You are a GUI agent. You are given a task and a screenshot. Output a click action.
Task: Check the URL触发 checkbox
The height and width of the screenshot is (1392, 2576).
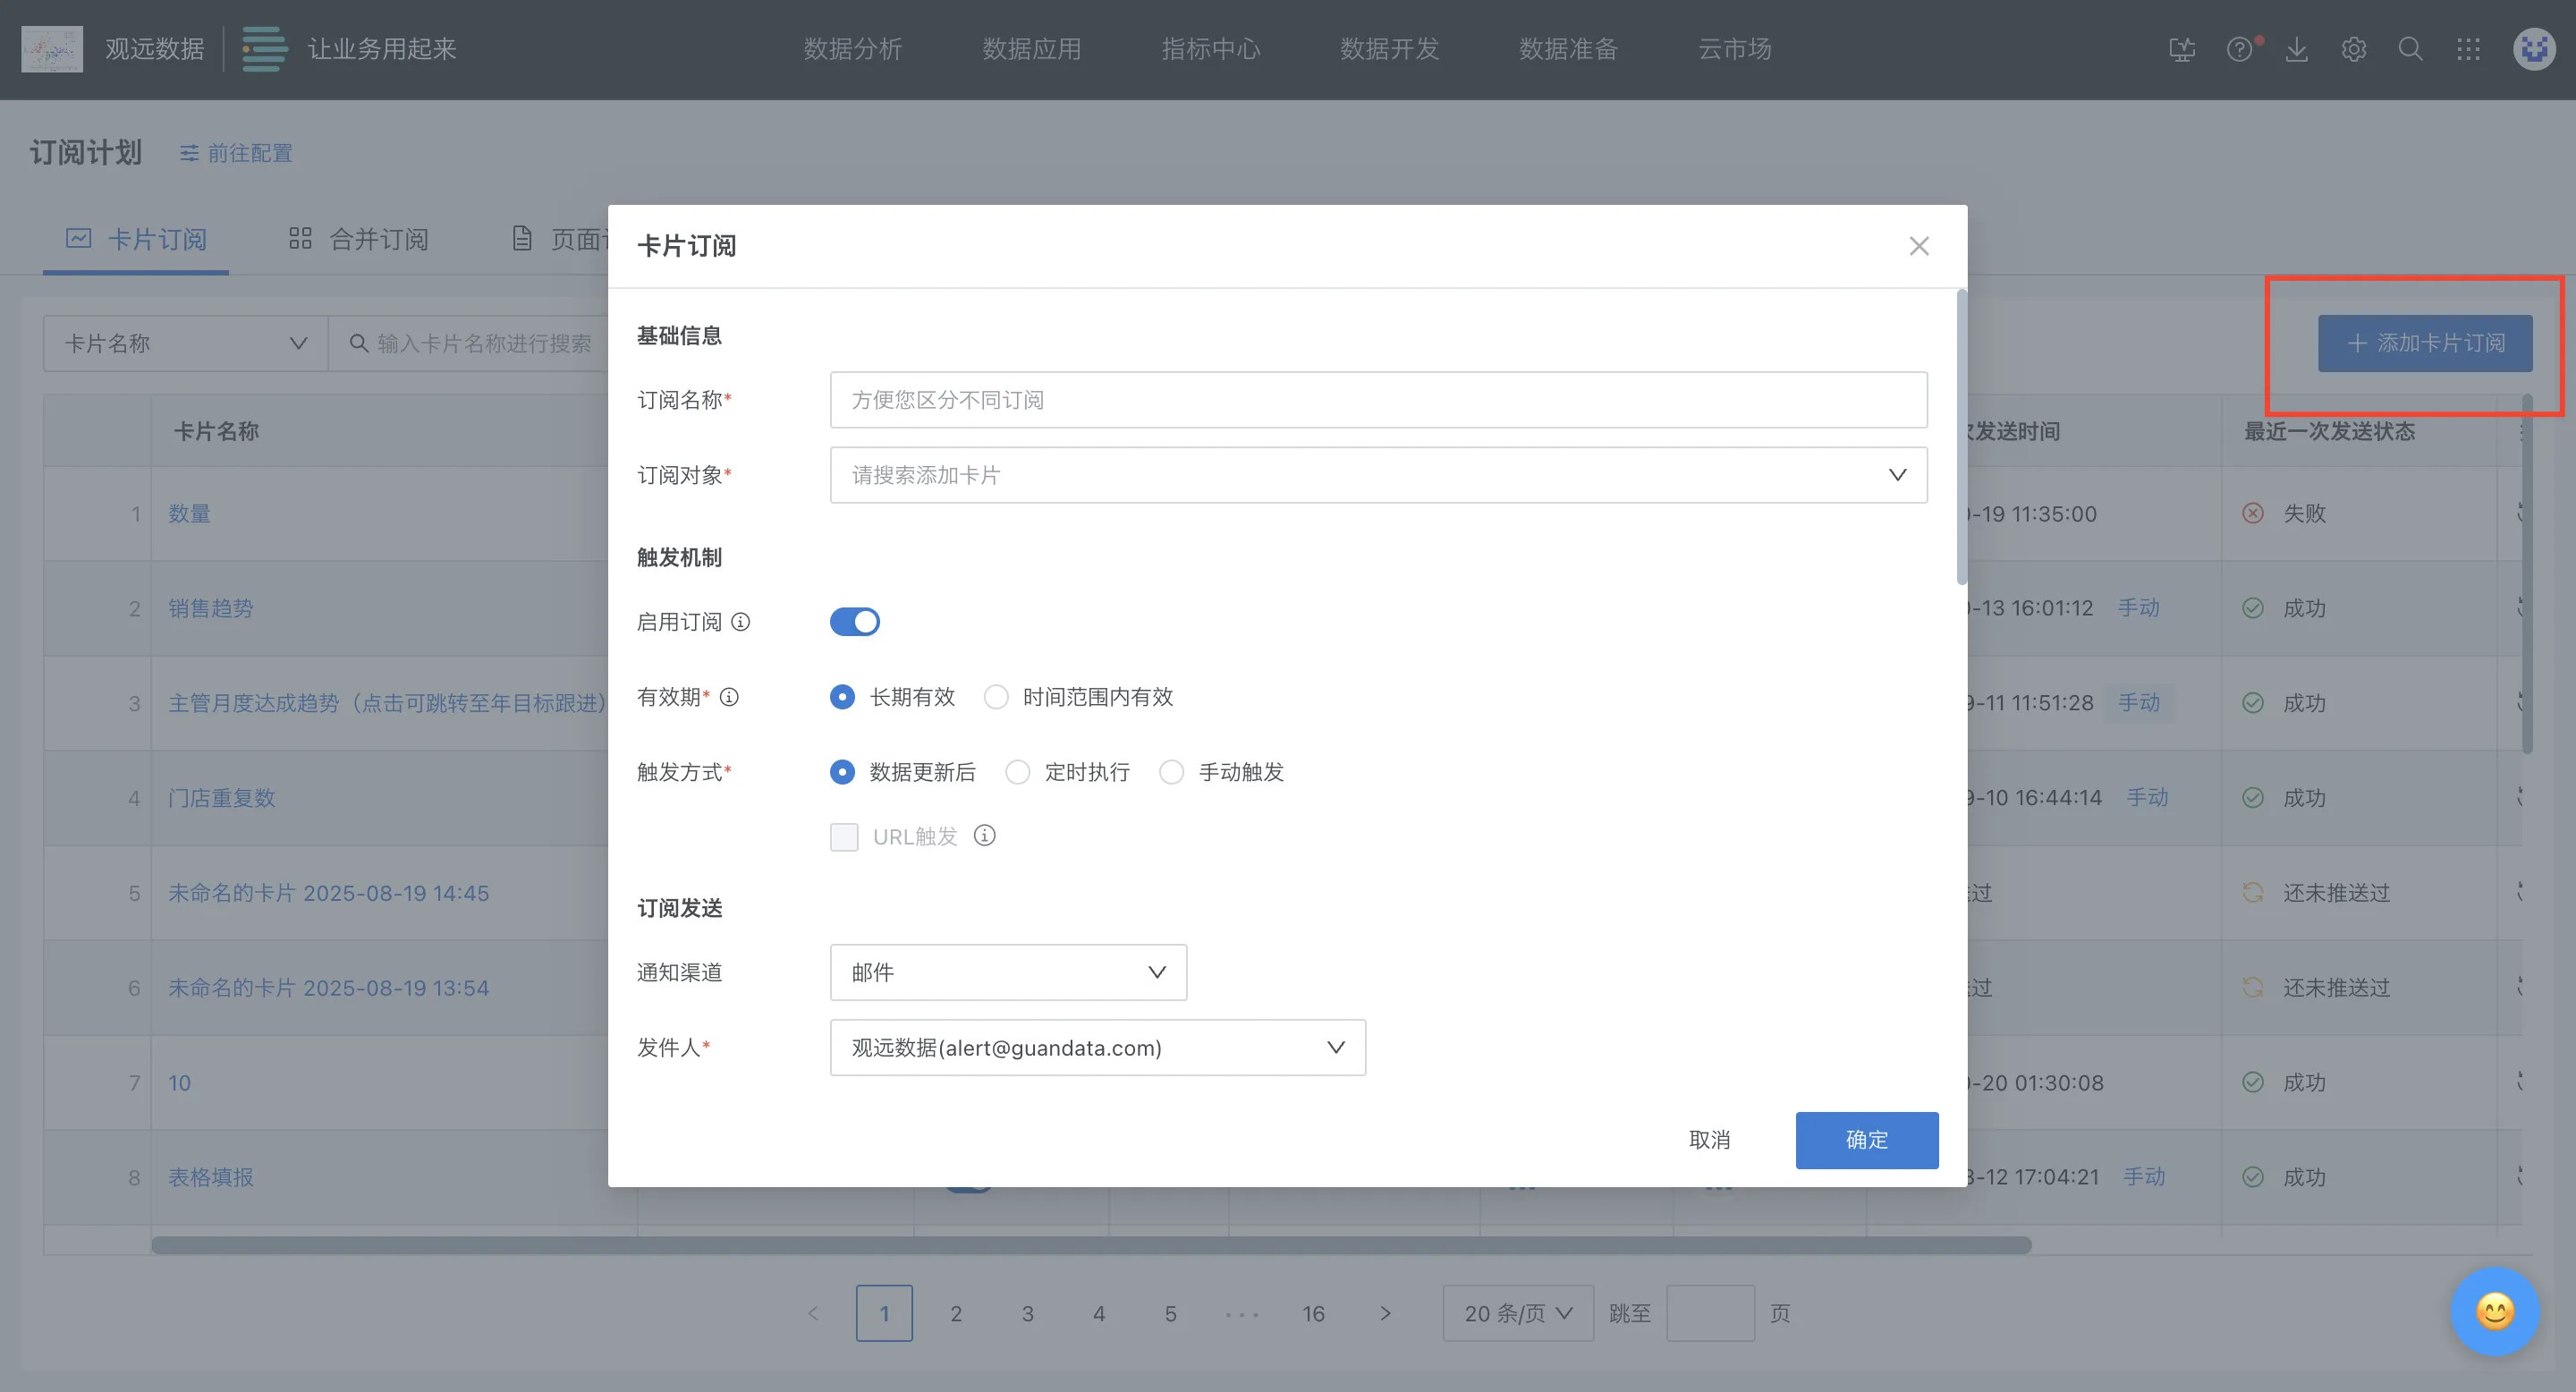coord(844,837)
